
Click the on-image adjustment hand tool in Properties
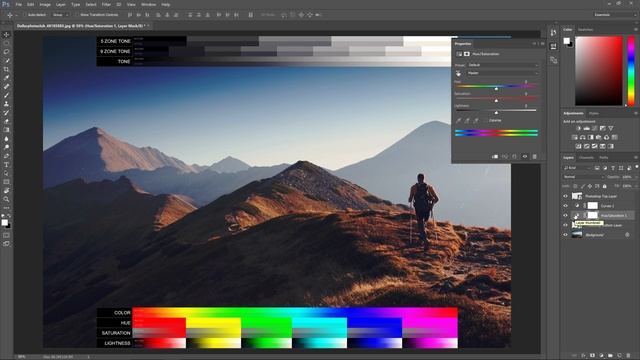458,73
